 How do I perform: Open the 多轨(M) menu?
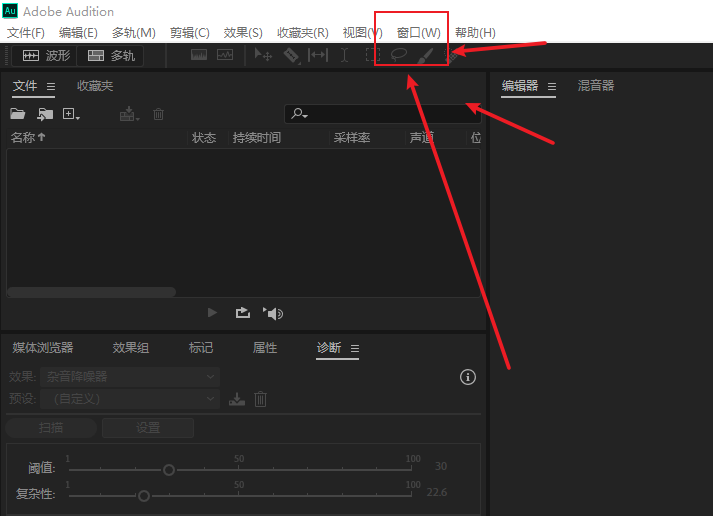[x=134, y=33]
